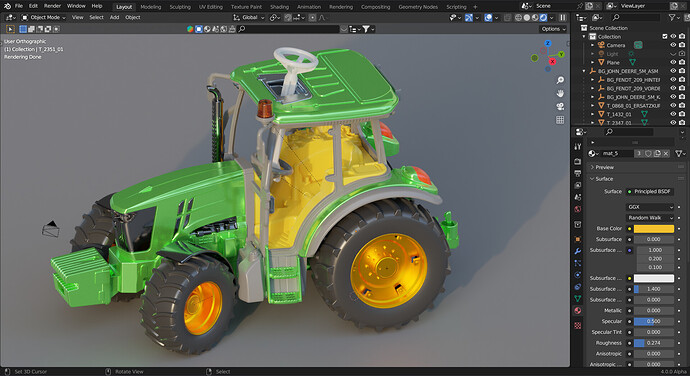
Task: Switch to the Geometry Nodes workspace tab
Action: pos(418,7)
